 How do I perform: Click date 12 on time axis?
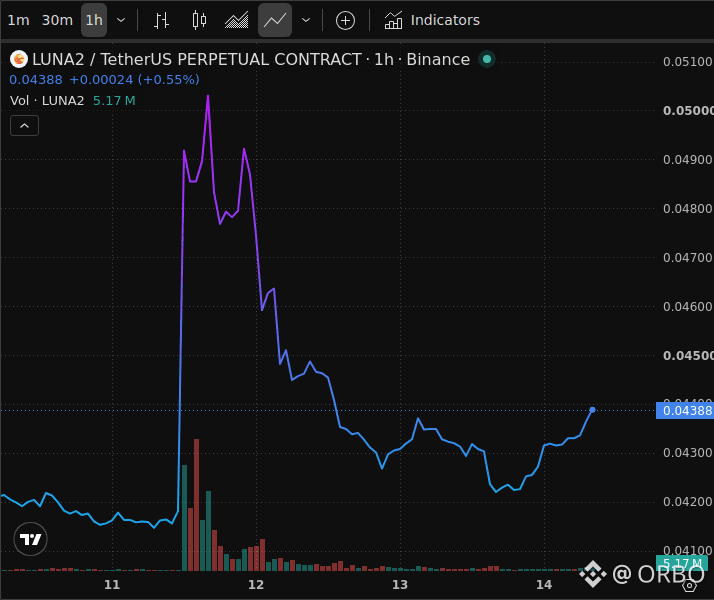click(x=256, y=585)
